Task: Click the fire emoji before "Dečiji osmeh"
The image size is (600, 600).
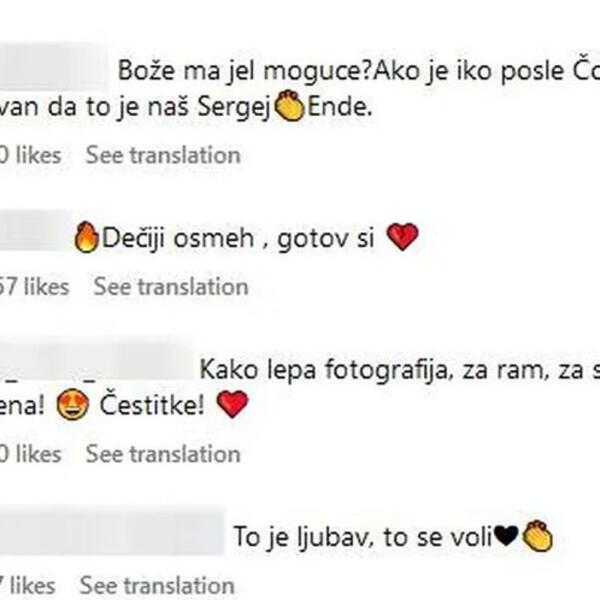Action: pyautogui.click(x=87, y=237)
